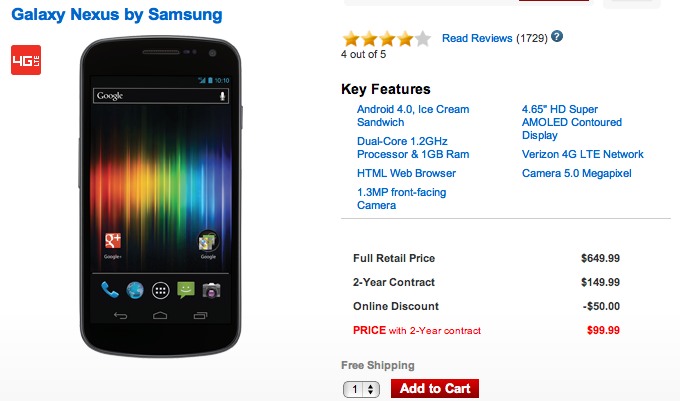The width and height of the screenshot is (680, 401).
Task: Click the Galaxy Nexus phone image
Action: [160, 200]
